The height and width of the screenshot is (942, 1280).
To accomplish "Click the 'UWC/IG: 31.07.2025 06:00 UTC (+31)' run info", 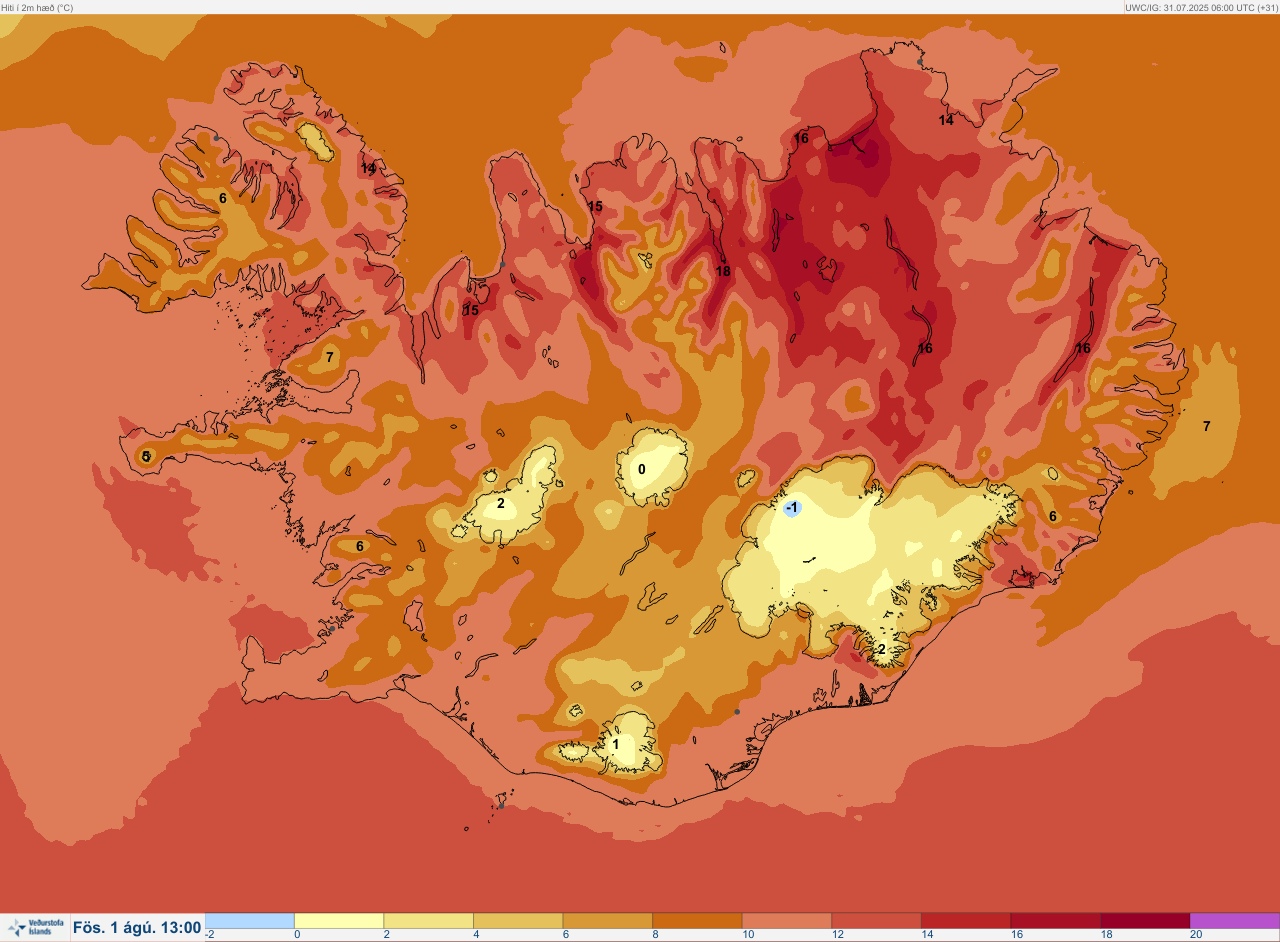I will coord(1201,7).
